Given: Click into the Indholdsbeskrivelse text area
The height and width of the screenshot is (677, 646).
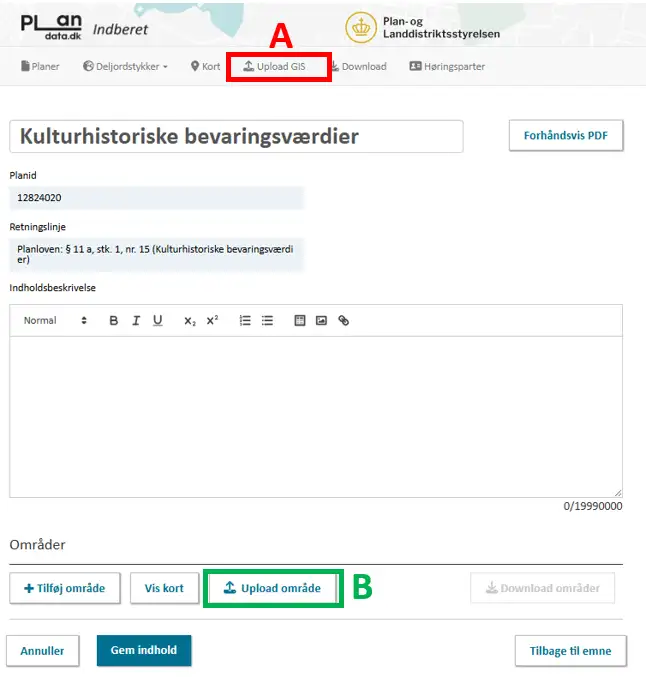Looking at the screenshot, I should pyautogui.click(x=315, y=415).
